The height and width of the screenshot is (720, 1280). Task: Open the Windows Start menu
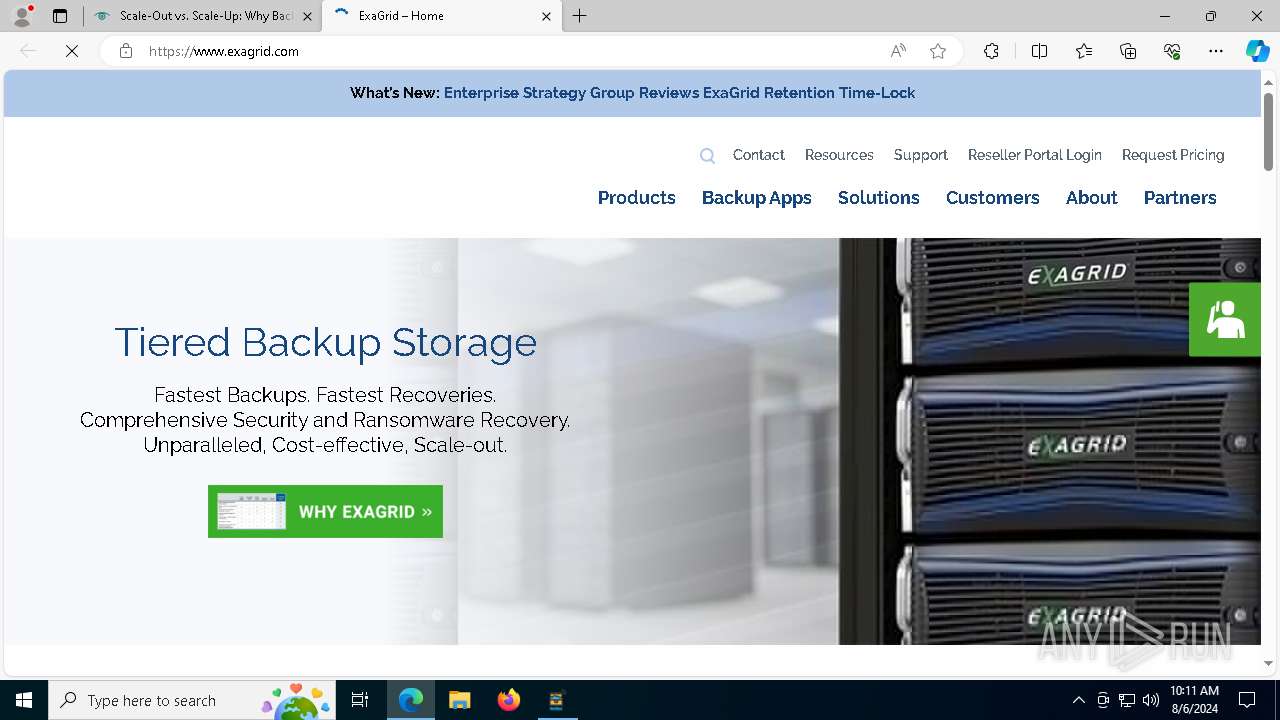(24, 700)
